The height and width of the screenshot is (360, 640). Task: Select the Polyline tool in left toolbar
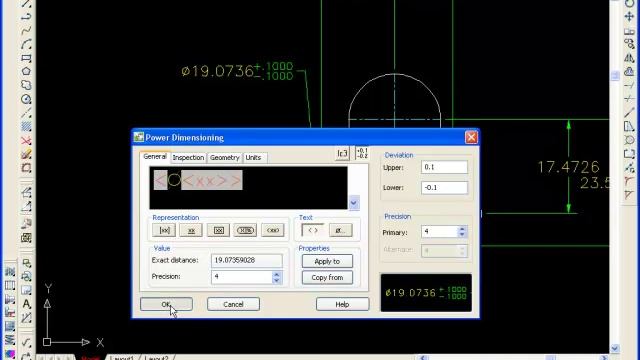26,16
